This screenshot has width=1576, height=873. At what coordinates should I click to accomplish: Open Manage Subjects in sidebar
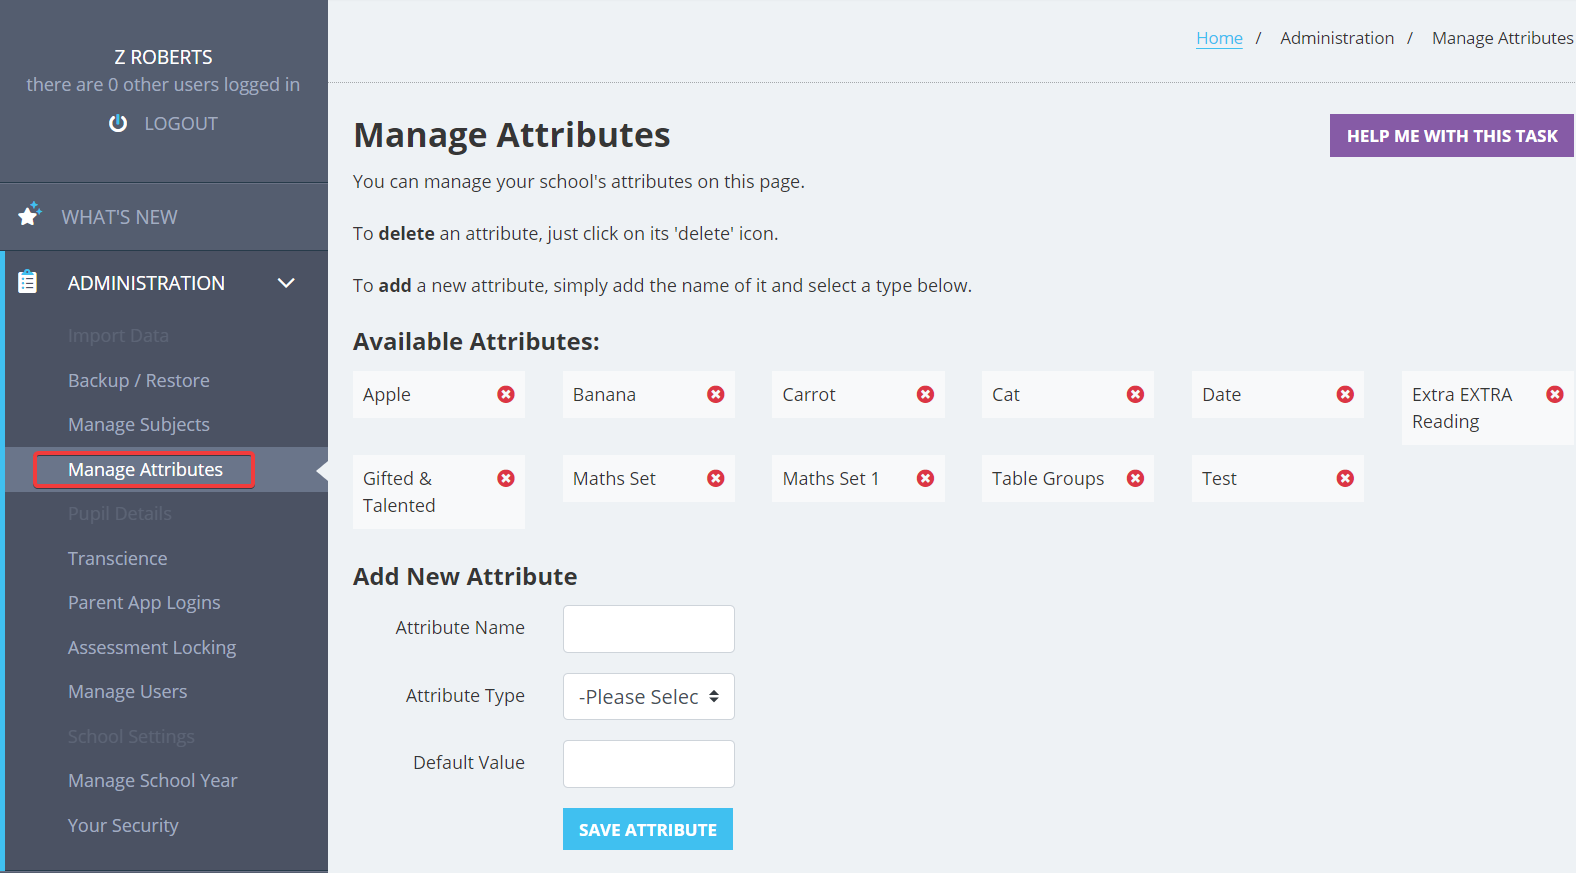139,425
